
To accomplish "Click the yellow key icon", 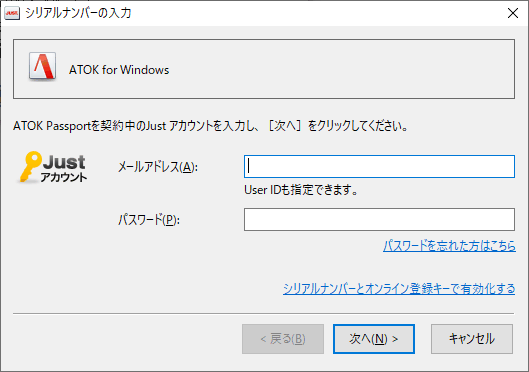I will pyautogui.click(x=30, y=166).
